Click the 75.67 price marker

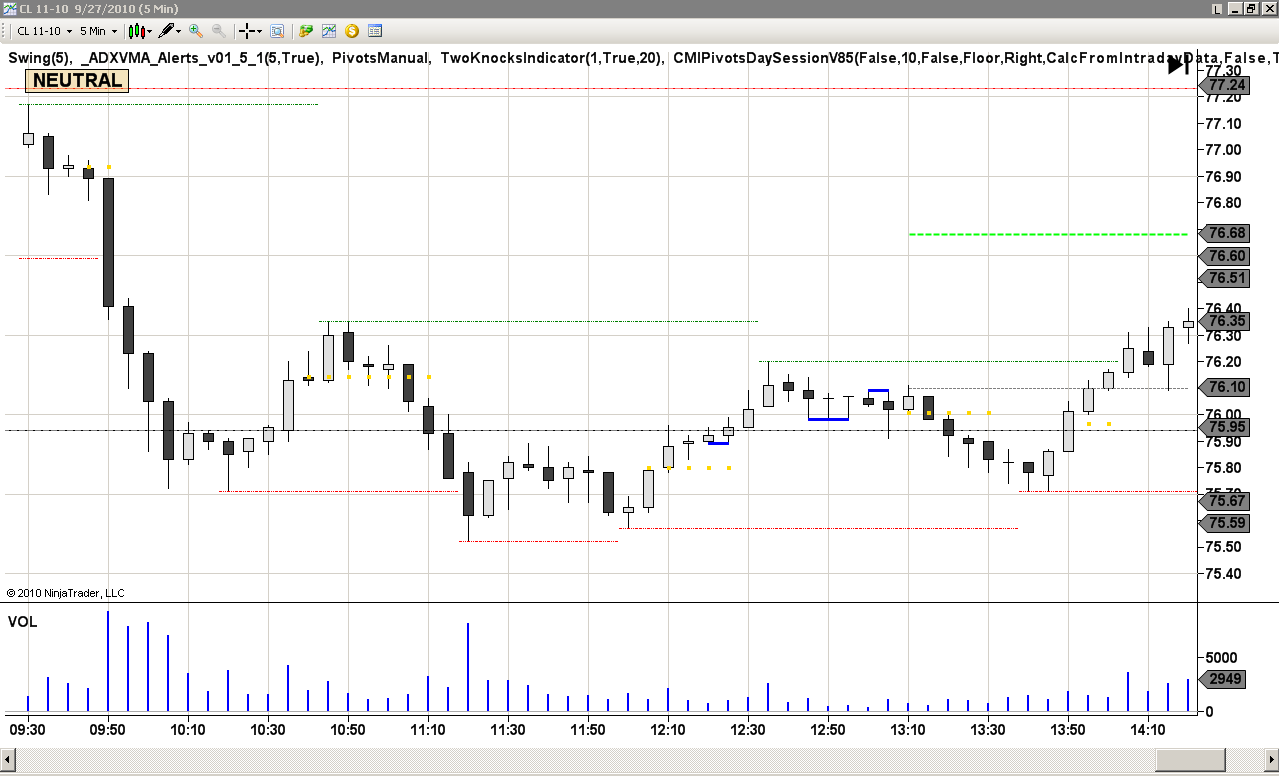(x=1226, y=500)
